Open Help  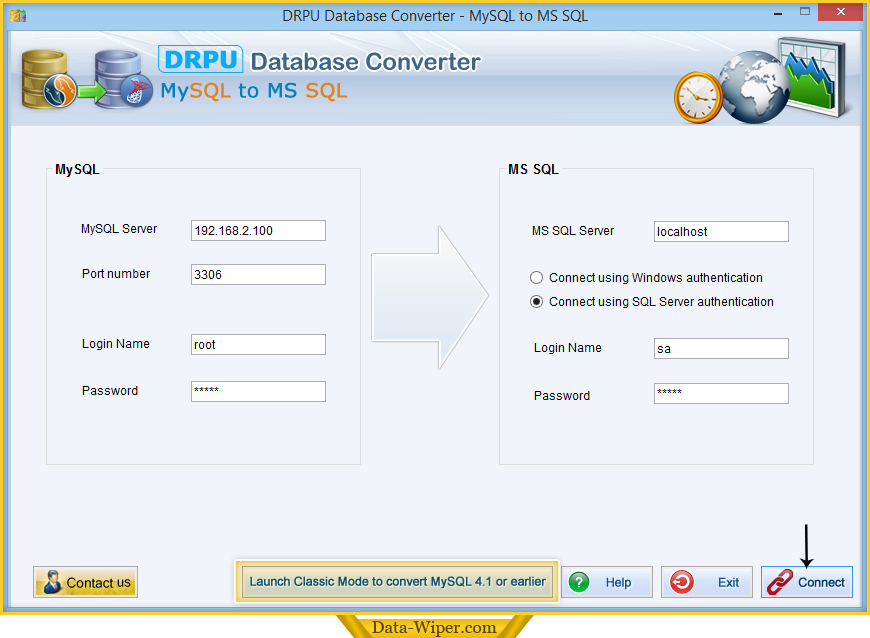pos(607,582)
